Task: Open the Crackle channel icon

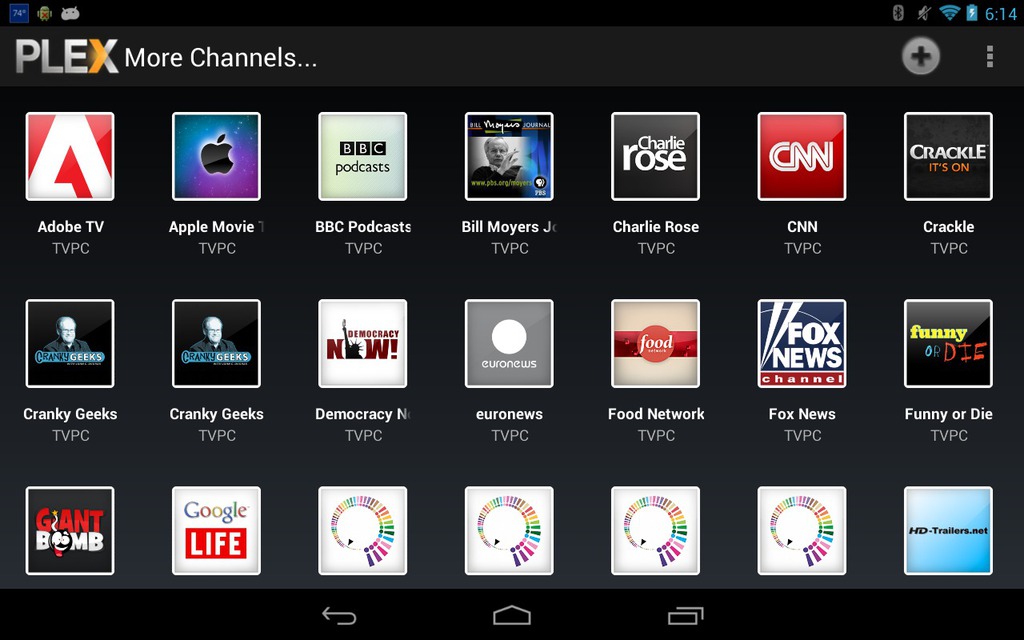Action: click(948, 156)
